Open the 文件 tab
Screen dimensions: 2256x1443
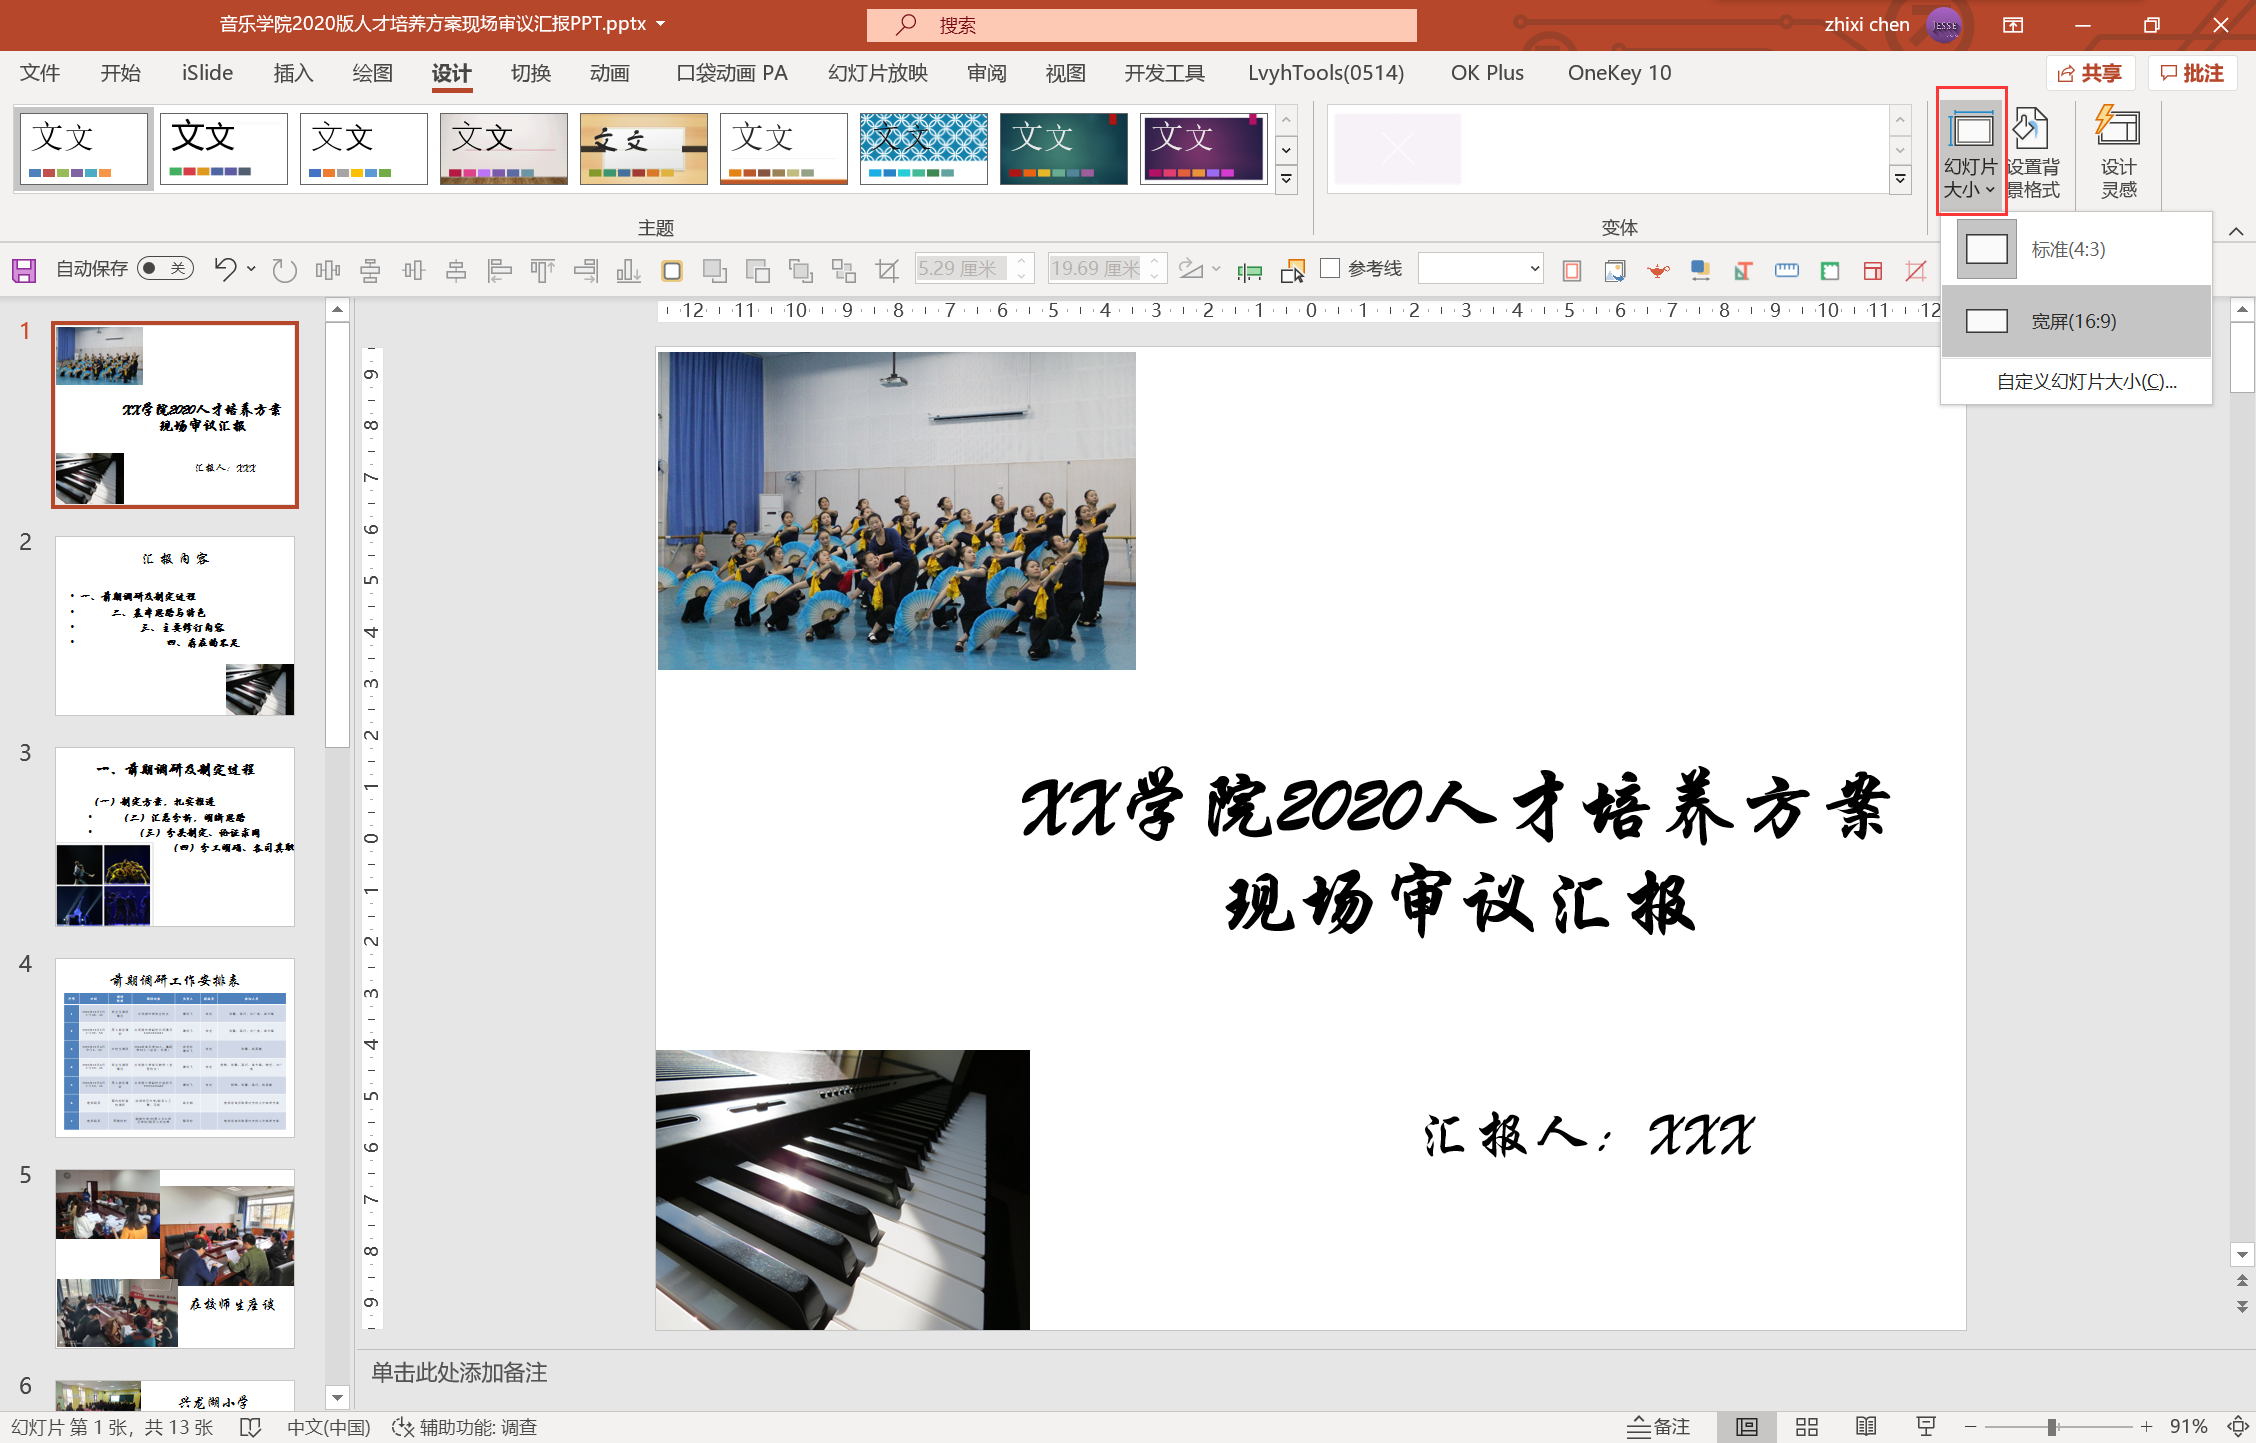tap(40, 73)
